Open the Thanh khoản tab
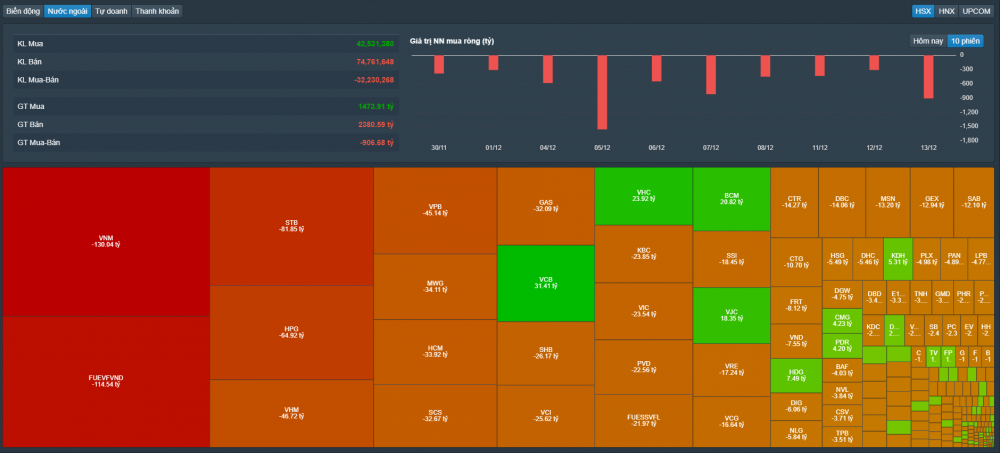 click(x=157, y=11)
